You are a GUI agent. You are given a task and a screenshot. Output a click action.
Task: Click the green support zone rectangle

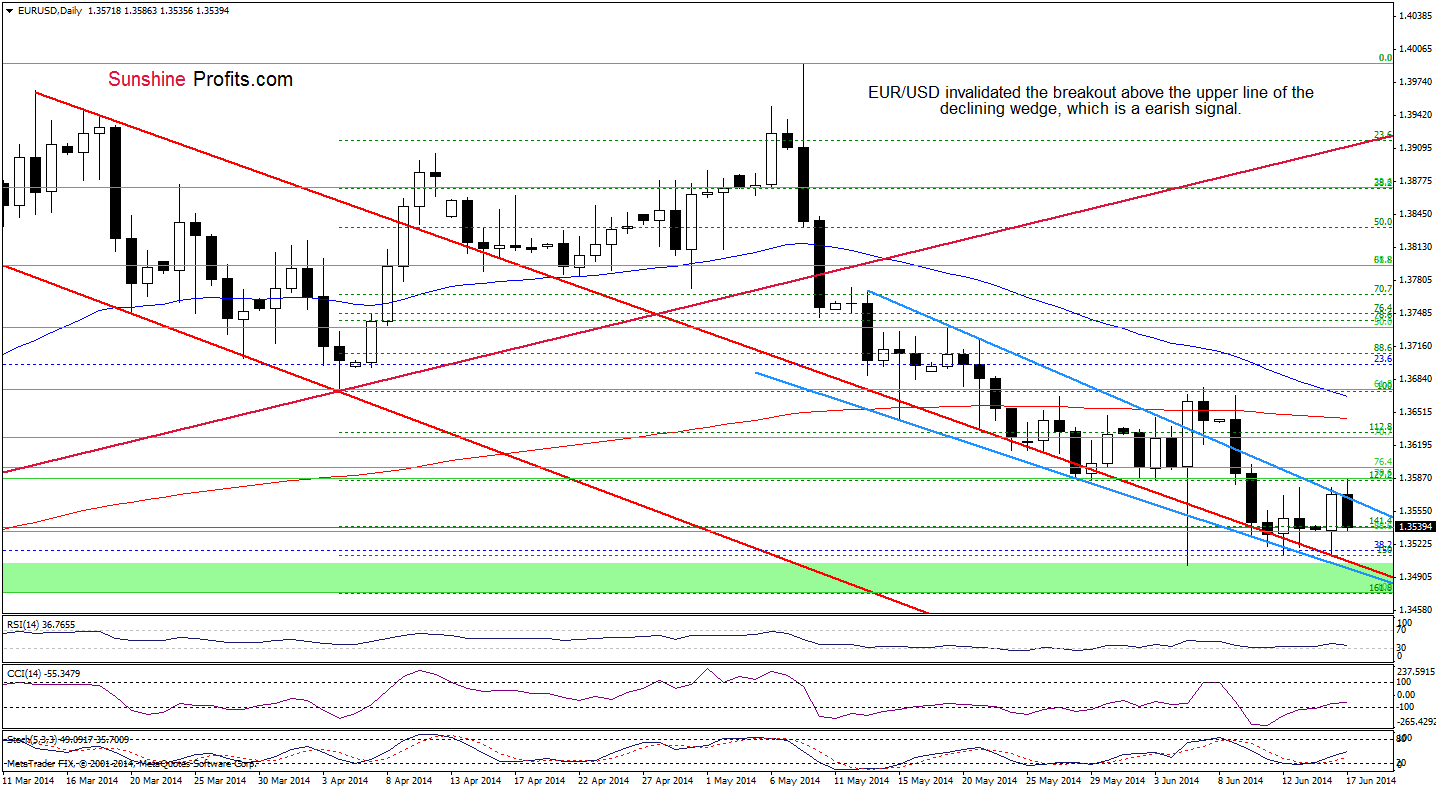(697, 577)
